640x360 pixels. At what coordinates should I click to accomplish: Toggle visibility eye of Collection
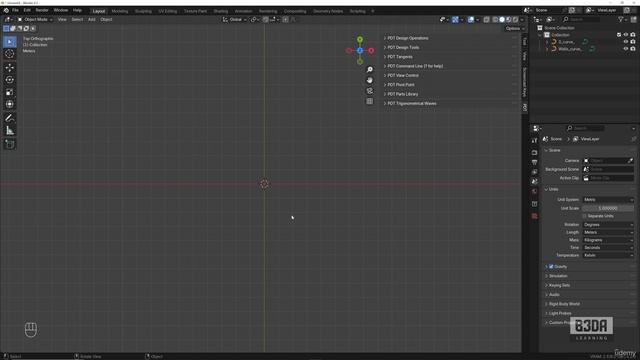[626, 35]
